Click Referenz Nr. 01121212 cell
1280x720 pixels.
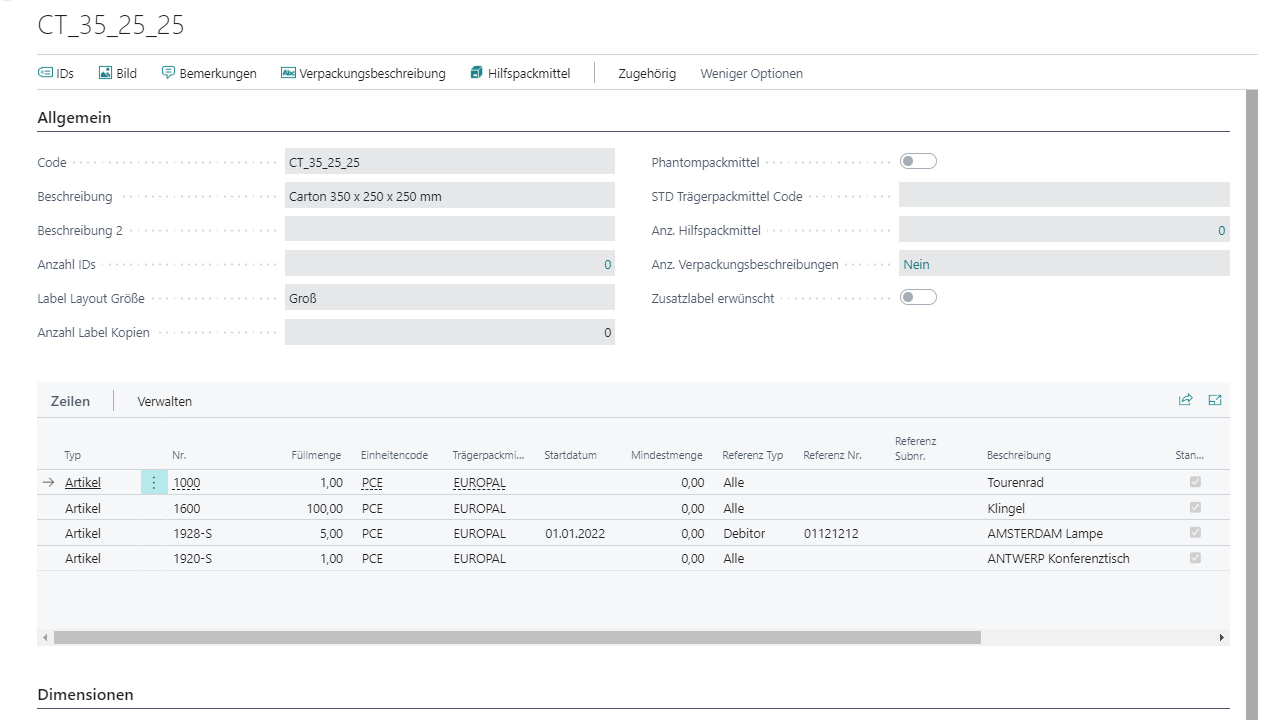(x=831, y=533)
